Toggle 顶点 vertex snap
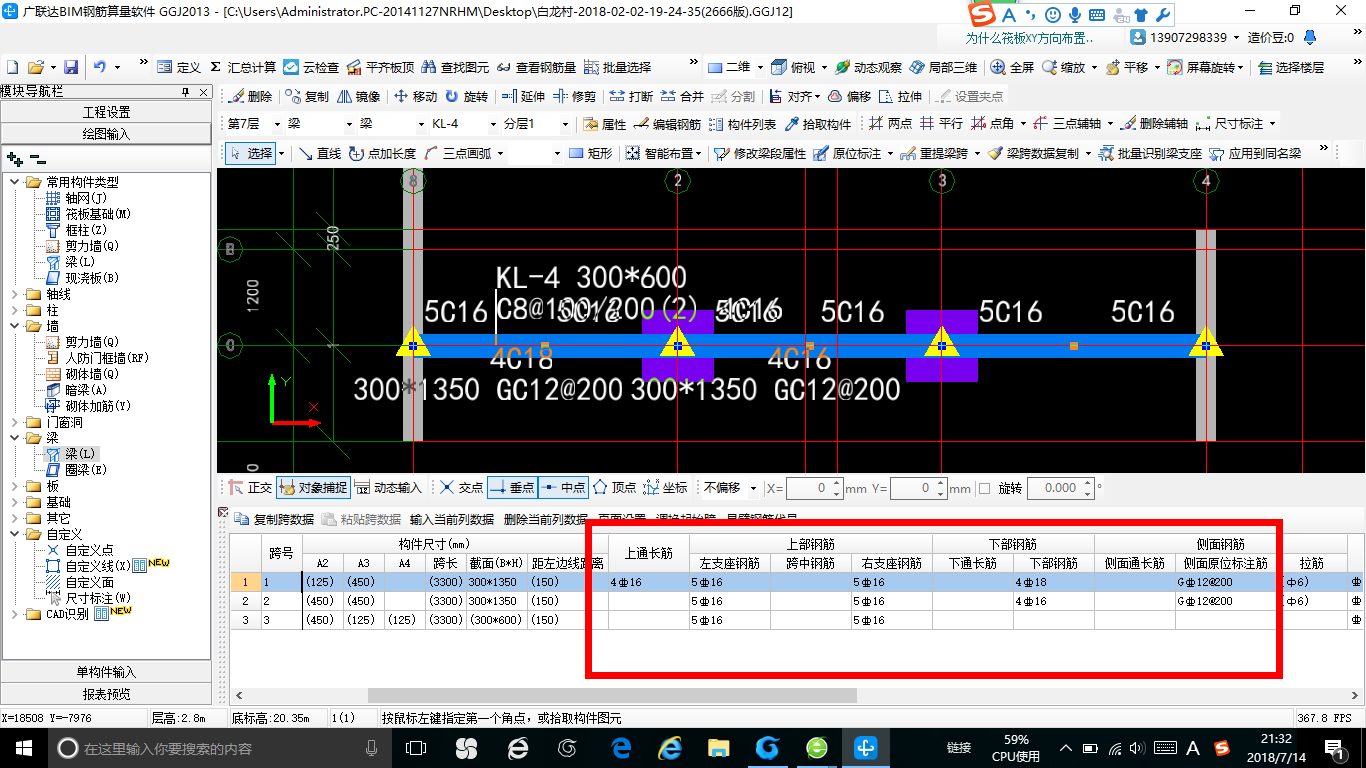Viewport: 1366px width, 768px height. [x=614, y=488]
